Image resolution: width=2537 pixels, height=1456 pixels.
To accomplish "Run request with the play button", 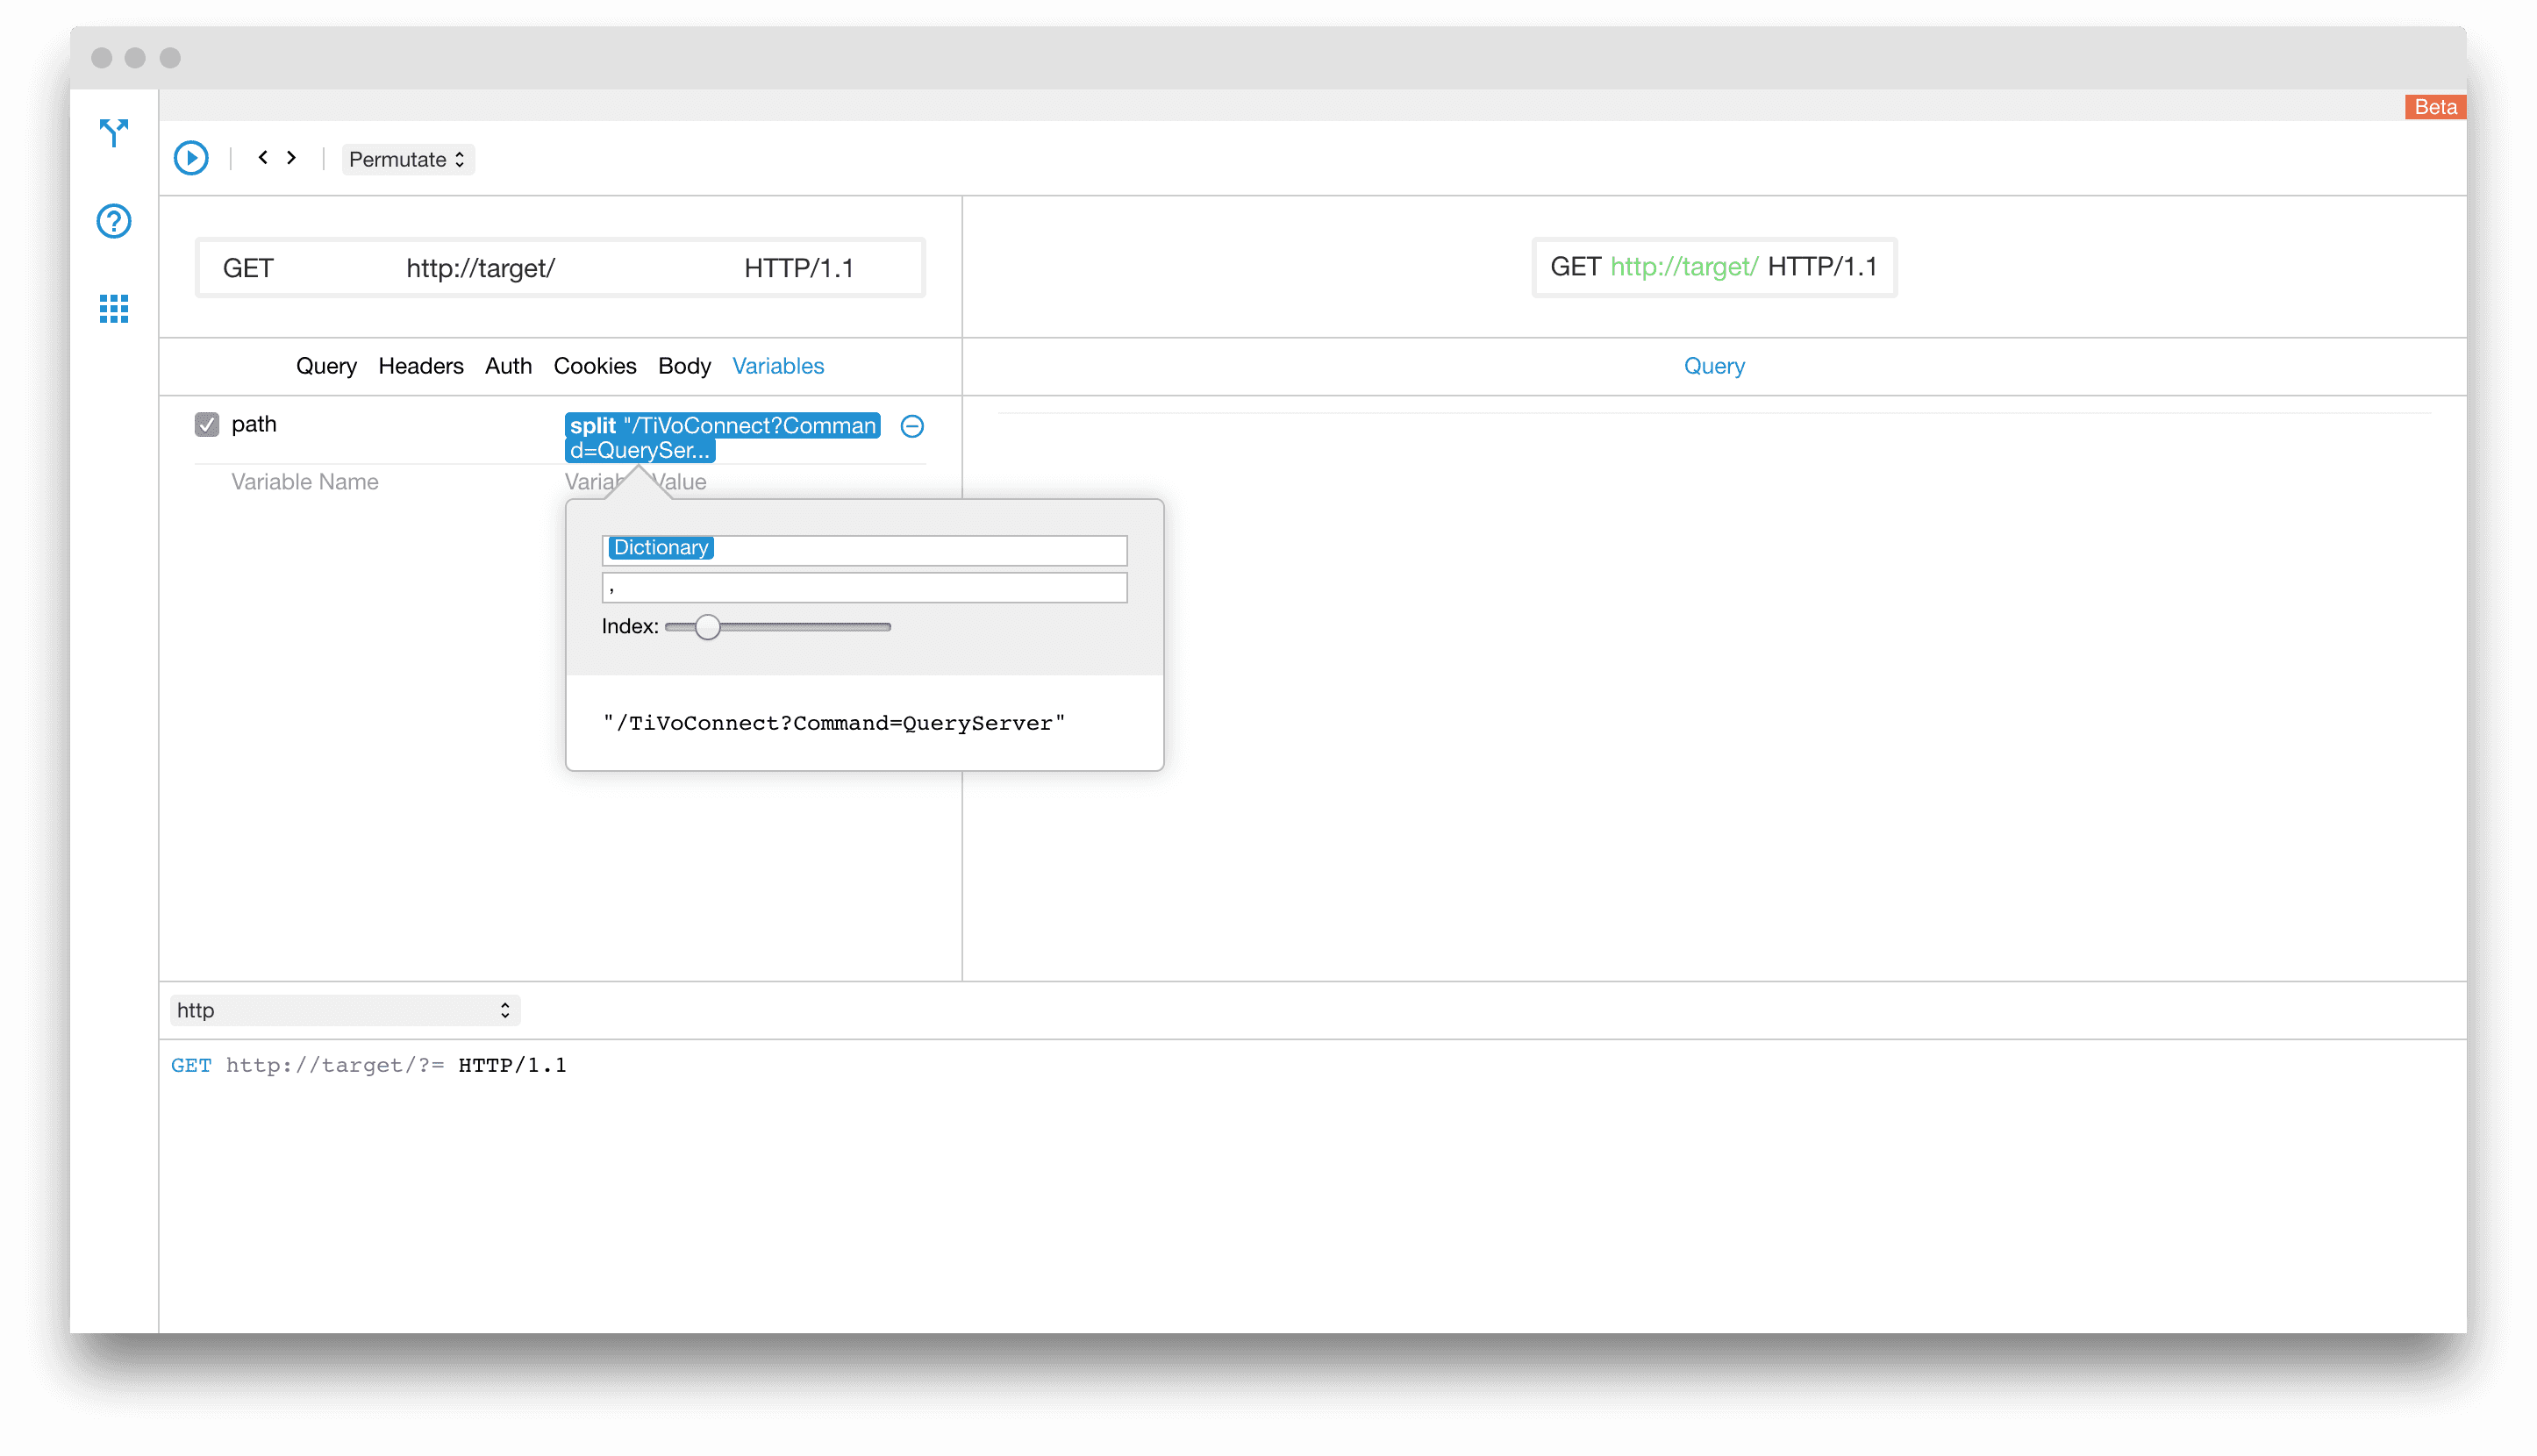I will coord(191,158).
